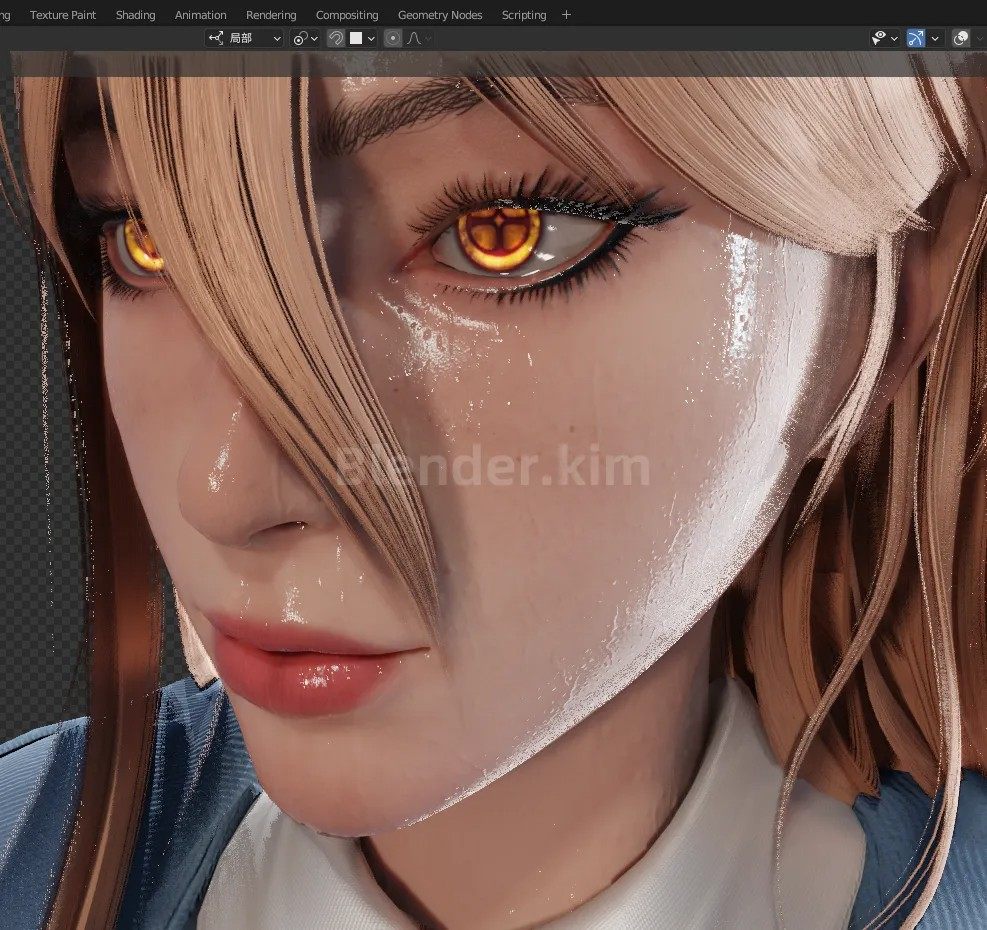Open the Shading workspace tab
987x930 pixels.
pos(135,14)
